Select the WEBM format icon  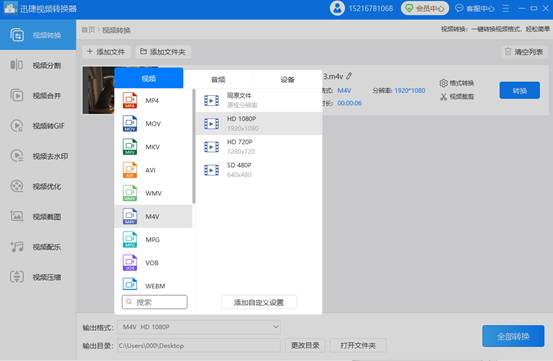coord(130,284)
